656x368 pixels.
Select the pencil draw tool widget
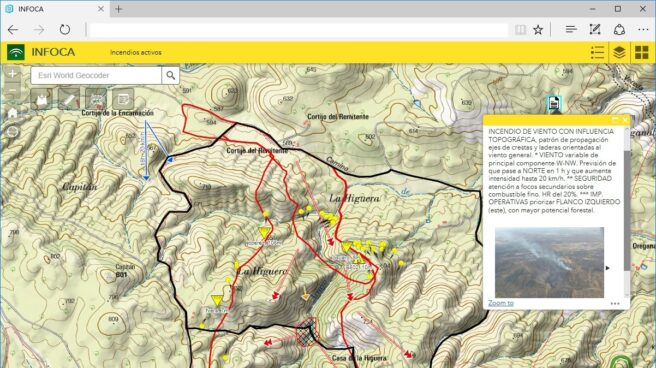(x=69, y=99)
